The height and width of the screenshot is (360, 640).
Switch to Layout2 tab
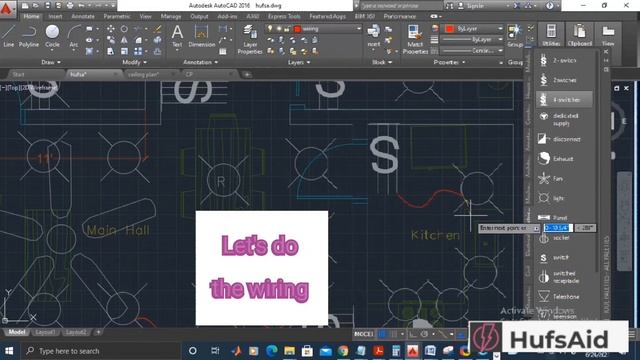[x=76, y=332]
